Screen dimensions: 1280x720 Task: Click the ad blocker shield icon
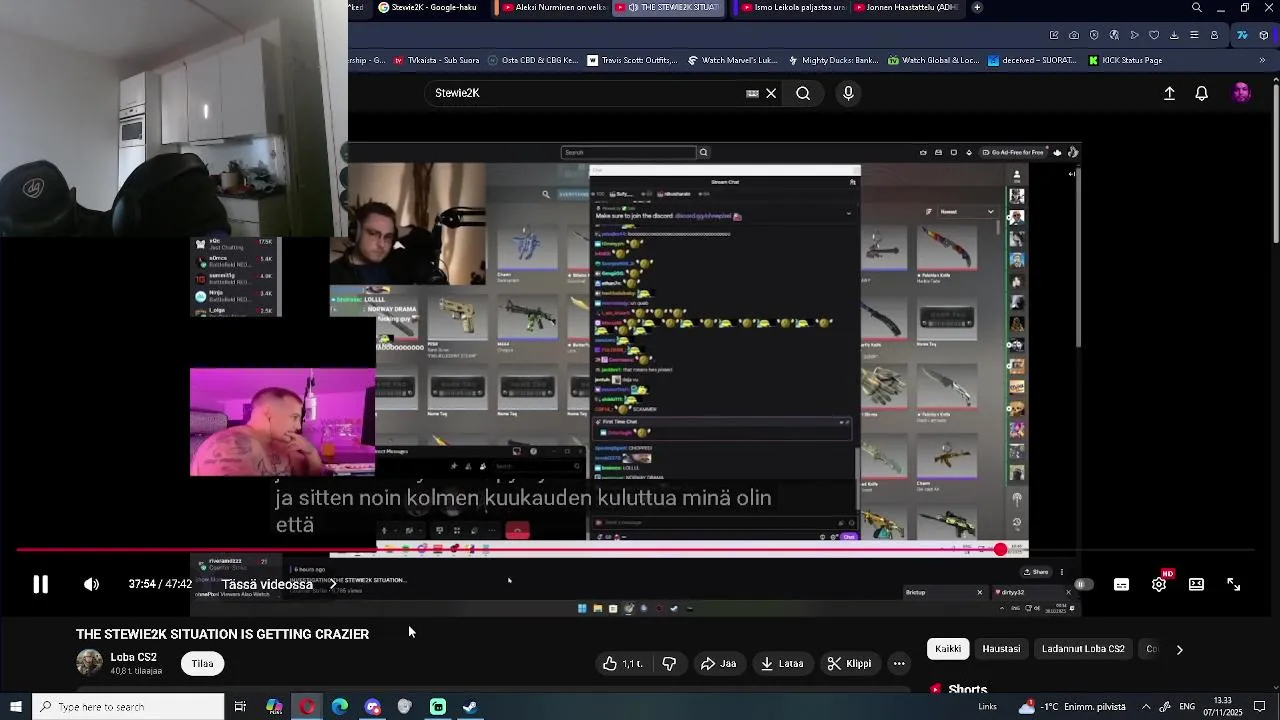(1094, 35)
